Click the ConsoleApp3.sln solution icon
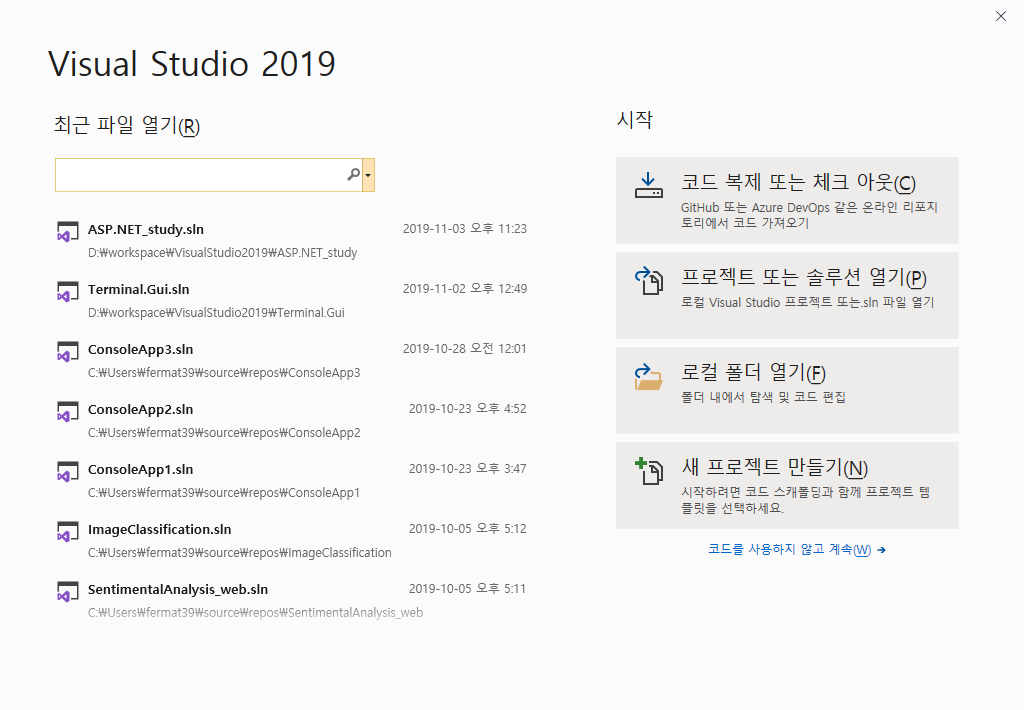 point(67,351)
